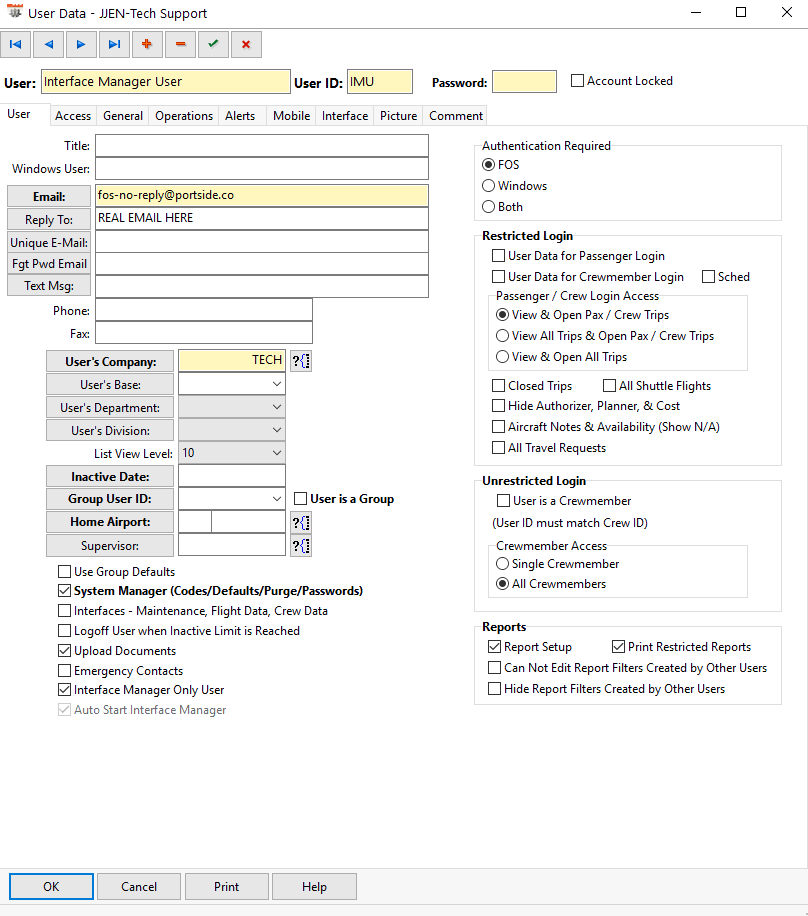Image resolution: width=808 pixels, height=916 pixels.
Task: Delete user with red minus icon
Action: pos(180,44)
